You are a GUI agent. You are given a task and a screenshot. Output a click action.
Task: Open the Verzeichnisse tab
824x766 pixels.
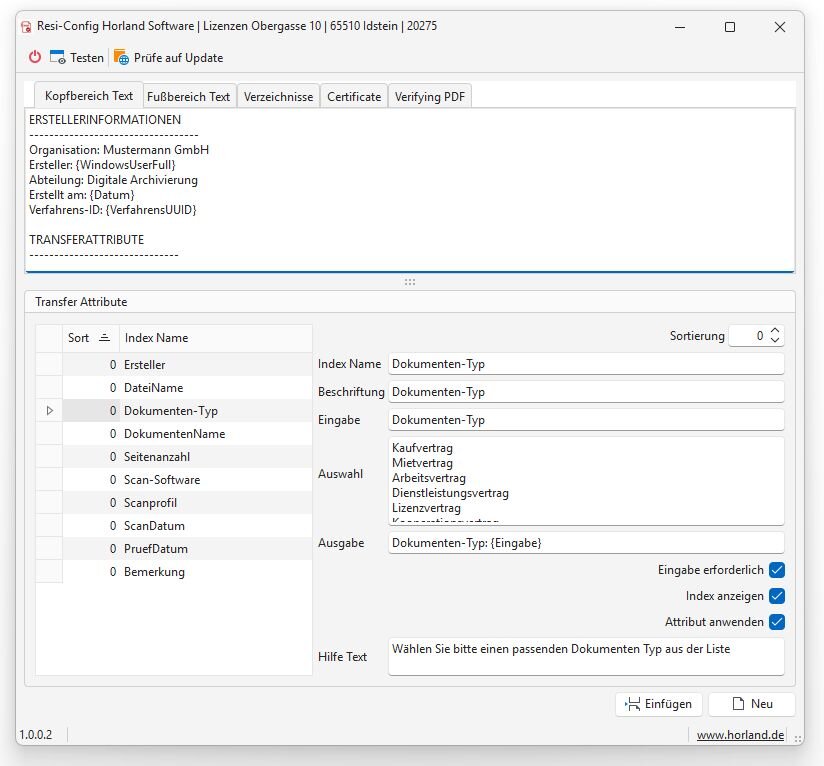(x=278, y=97)
